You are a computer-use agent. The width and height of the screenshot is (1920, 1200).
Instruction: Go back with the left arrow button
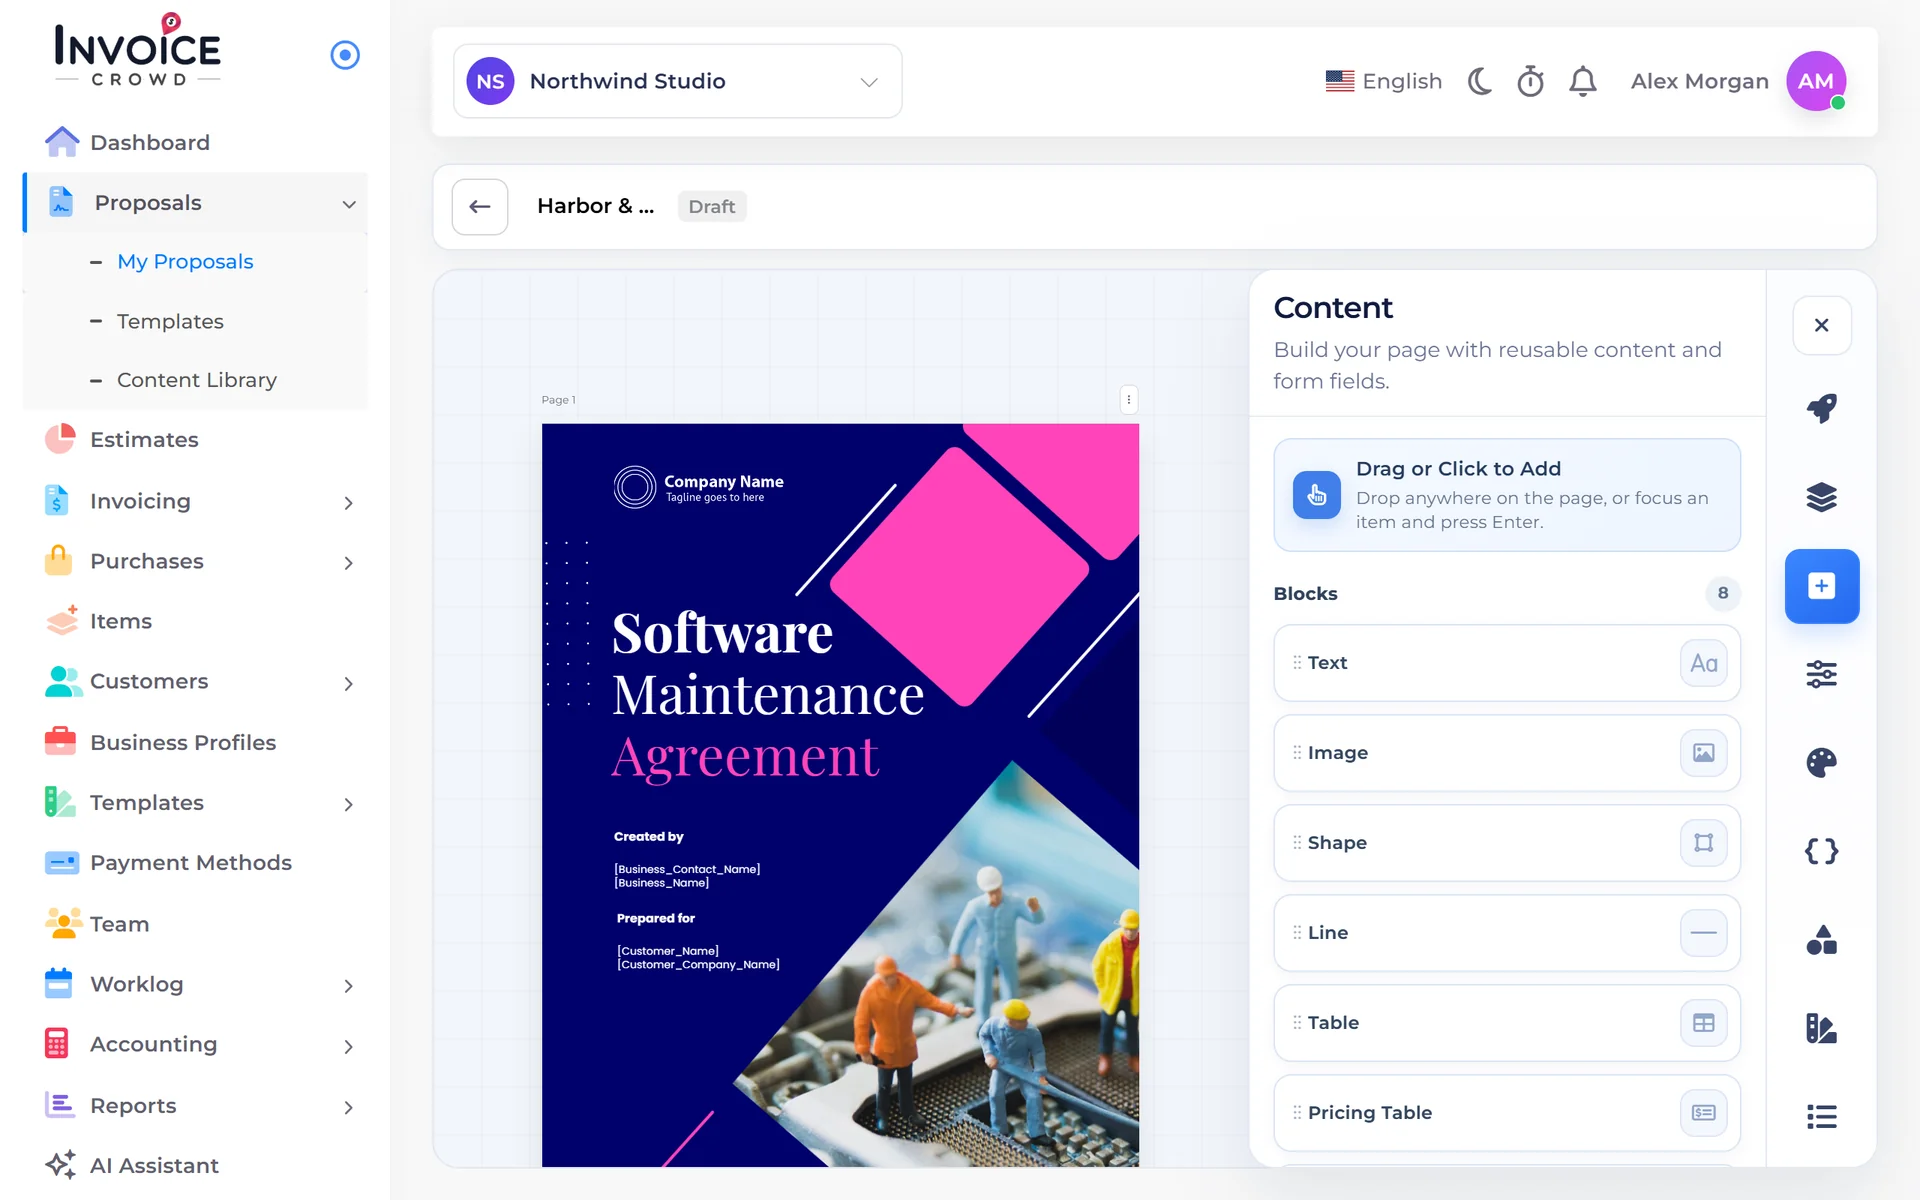480,207
